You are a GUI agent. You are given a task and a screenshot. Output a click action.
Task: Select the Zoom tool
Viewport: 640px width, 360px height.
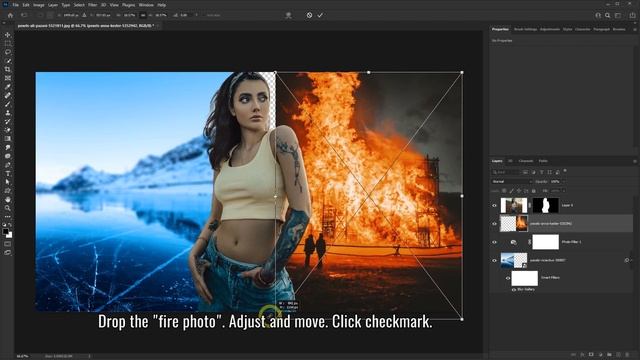(x=7, y=208)
